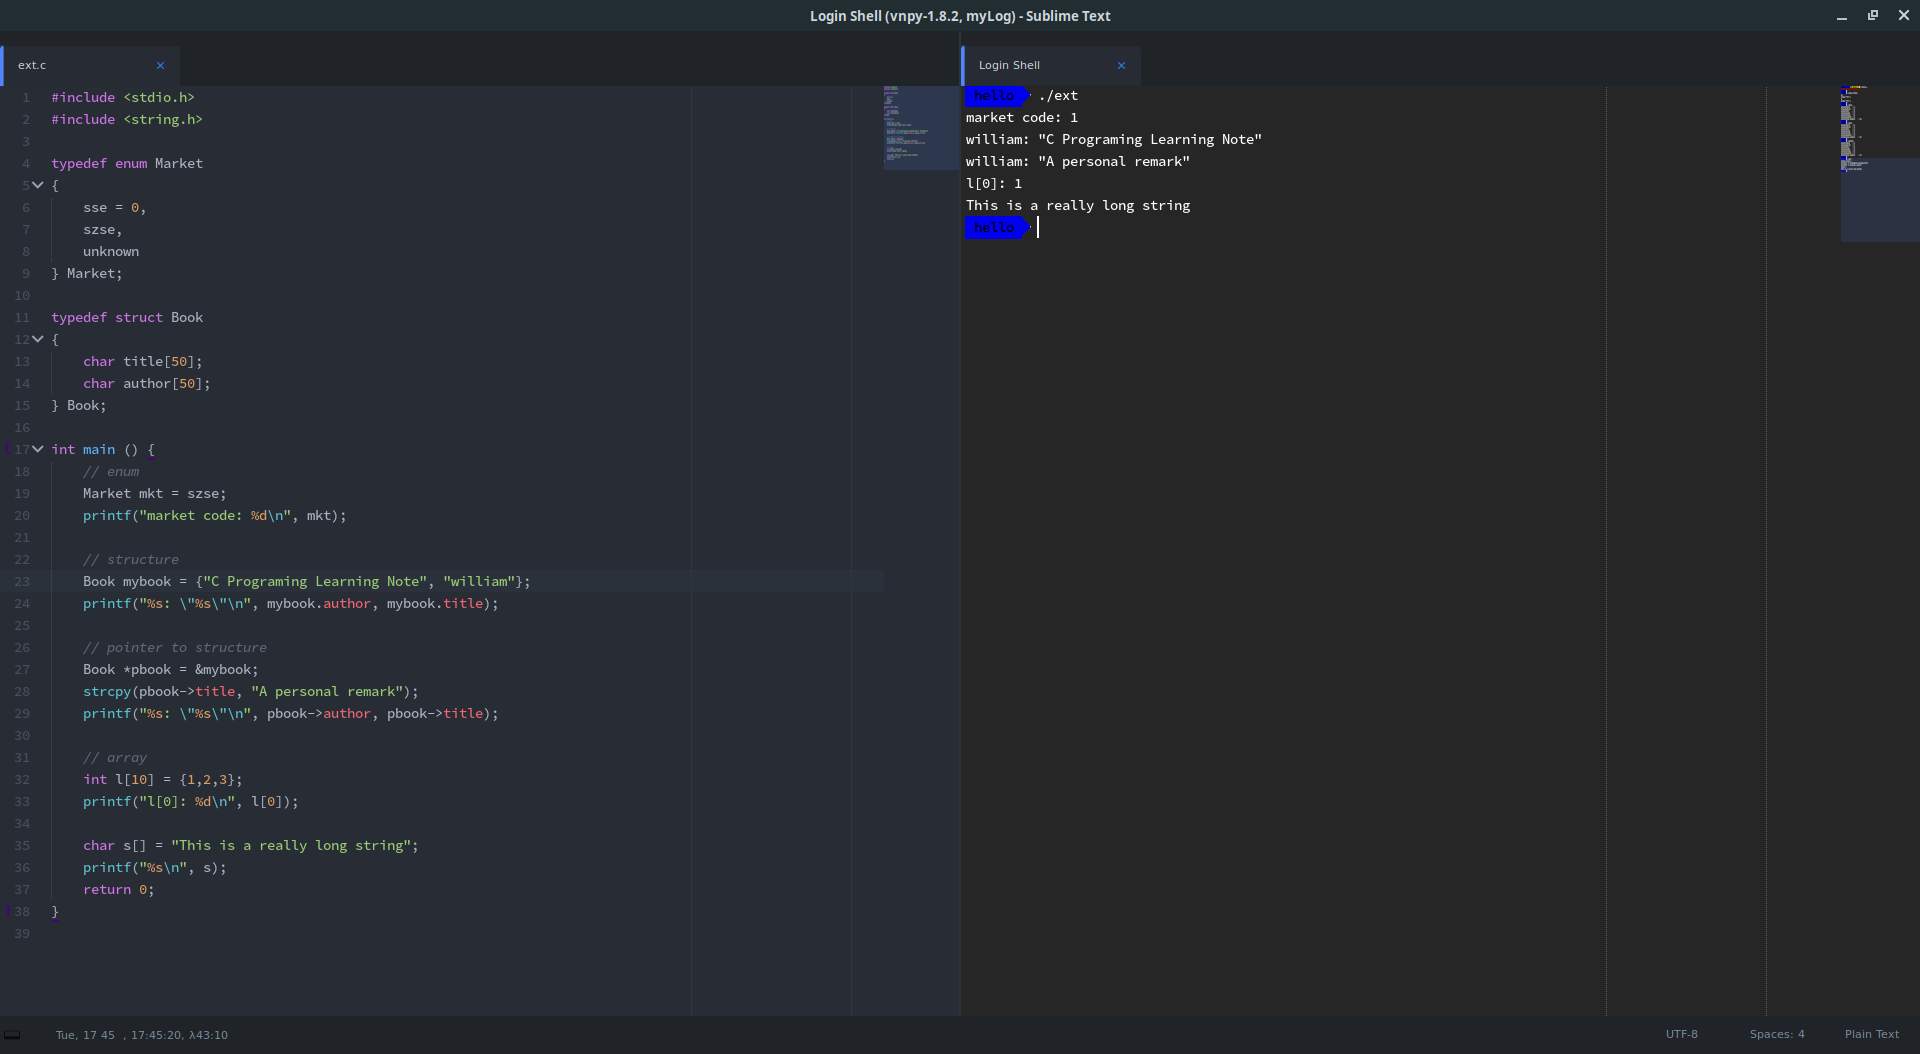Minimize the Sublime Text window

(x=1842, y=16)
